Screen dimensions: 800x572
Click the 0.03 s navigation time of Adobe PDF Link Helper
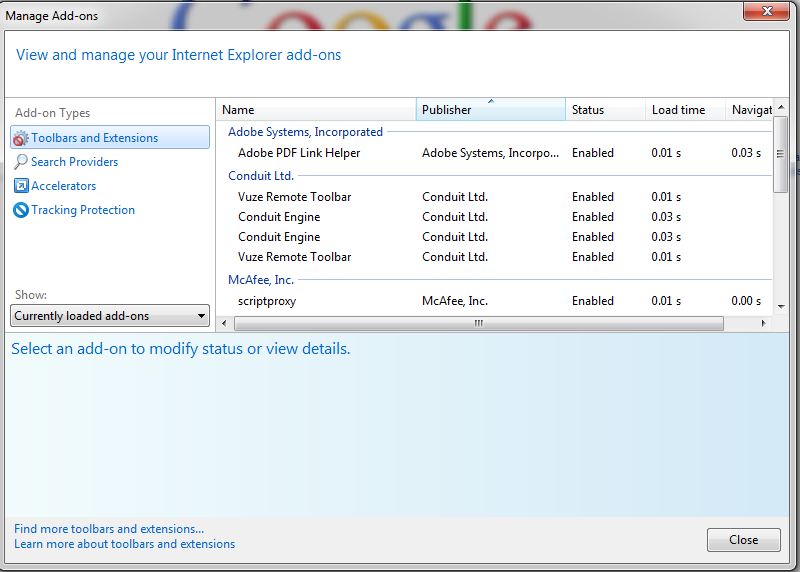click(746, 153)
